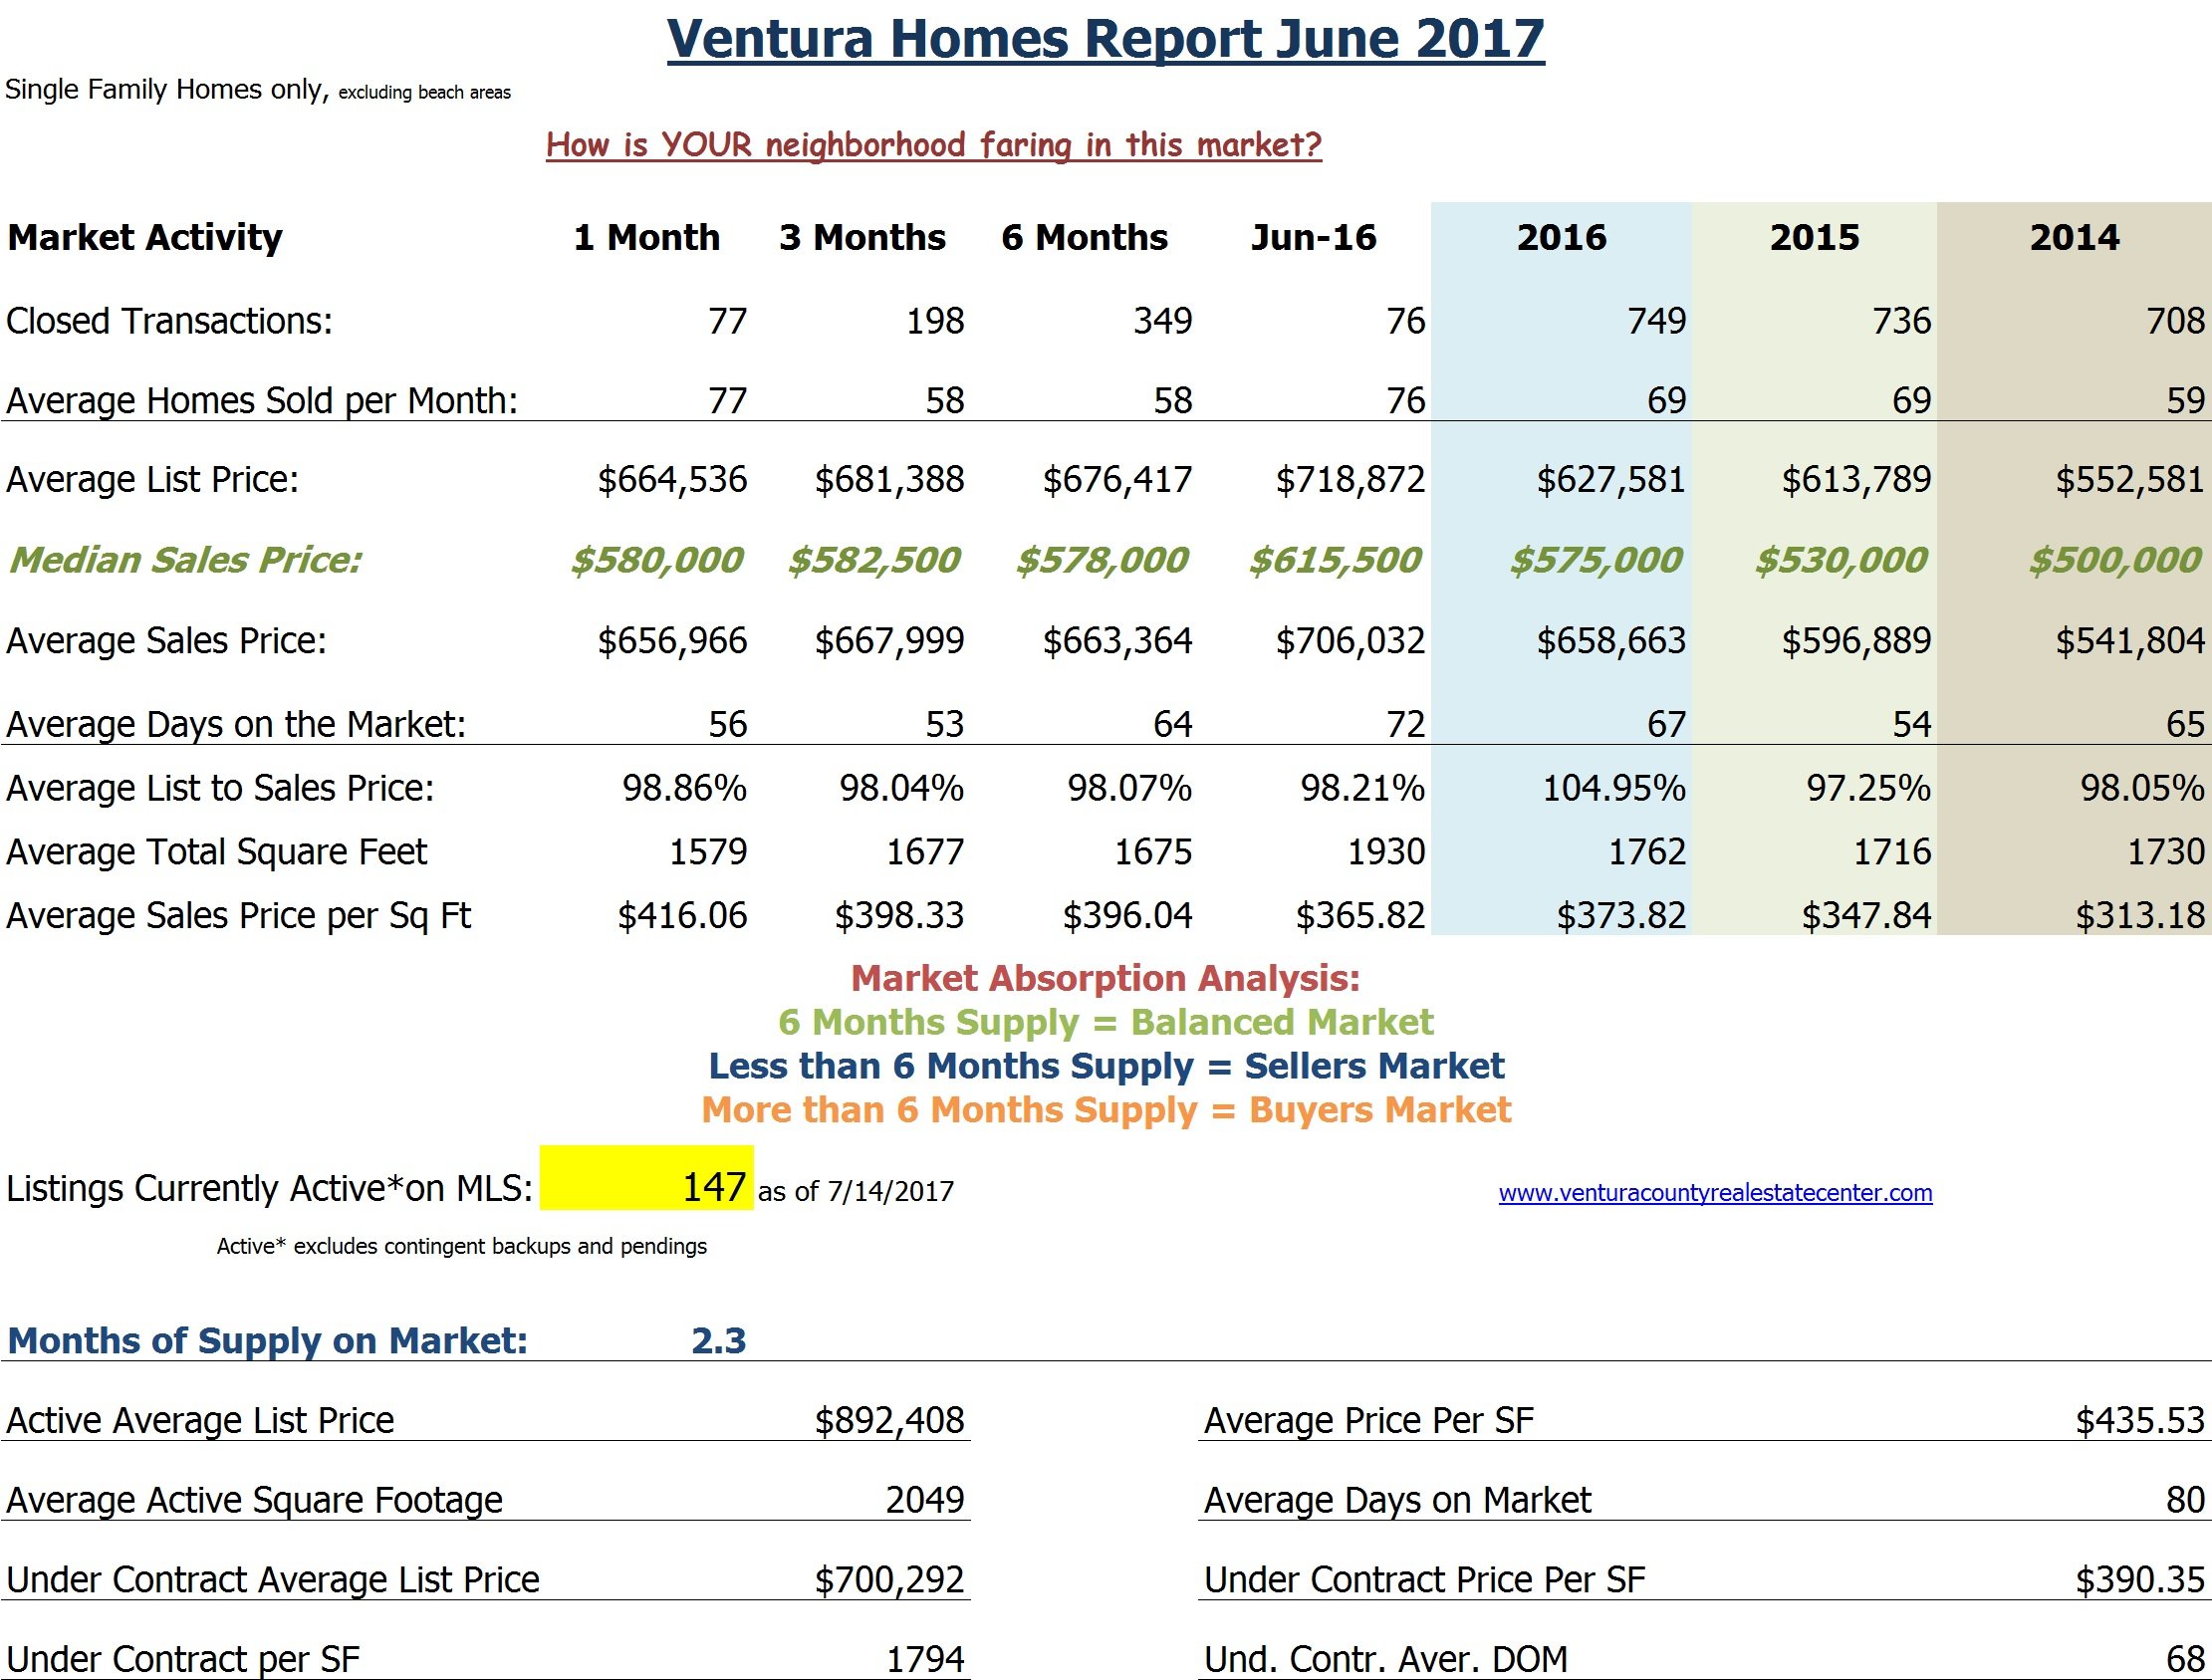
Task: Click 'Market Absorption Analysis:' heading
Action: (x=1106, y=978)
